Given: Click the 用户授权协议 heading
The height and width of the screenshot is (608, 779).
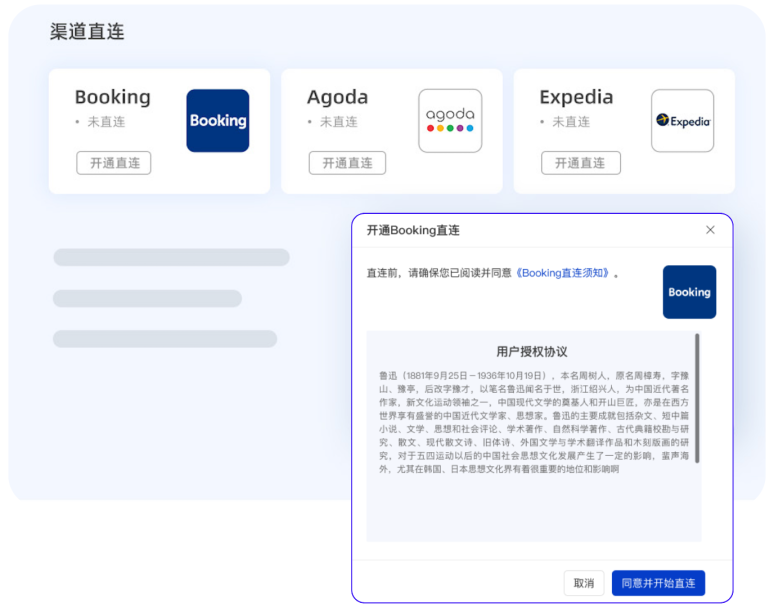Looking at the screenshot, I should 532,352.
